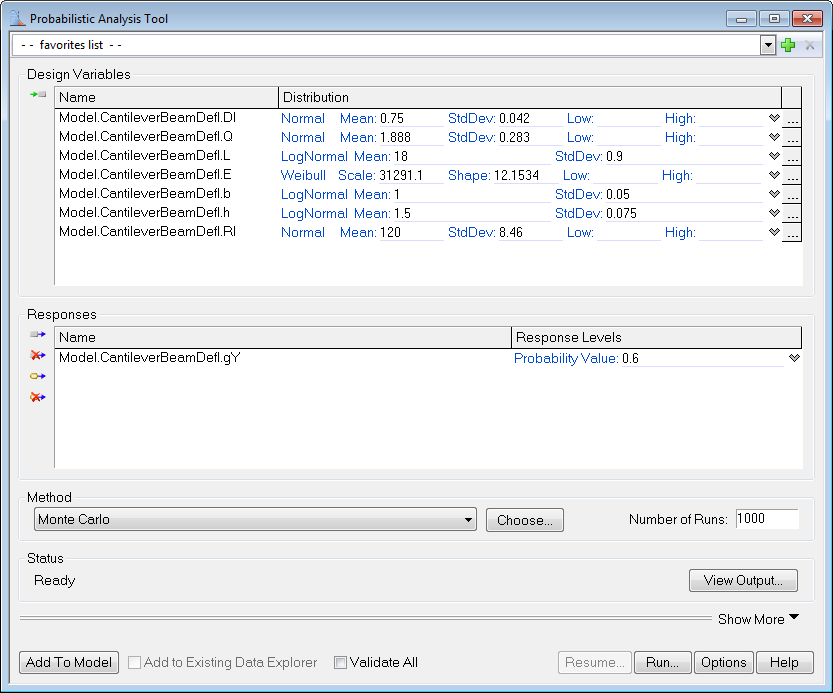Open the Monte Carlo method dropdown
The image size is (833, 693).
point(469,520)
